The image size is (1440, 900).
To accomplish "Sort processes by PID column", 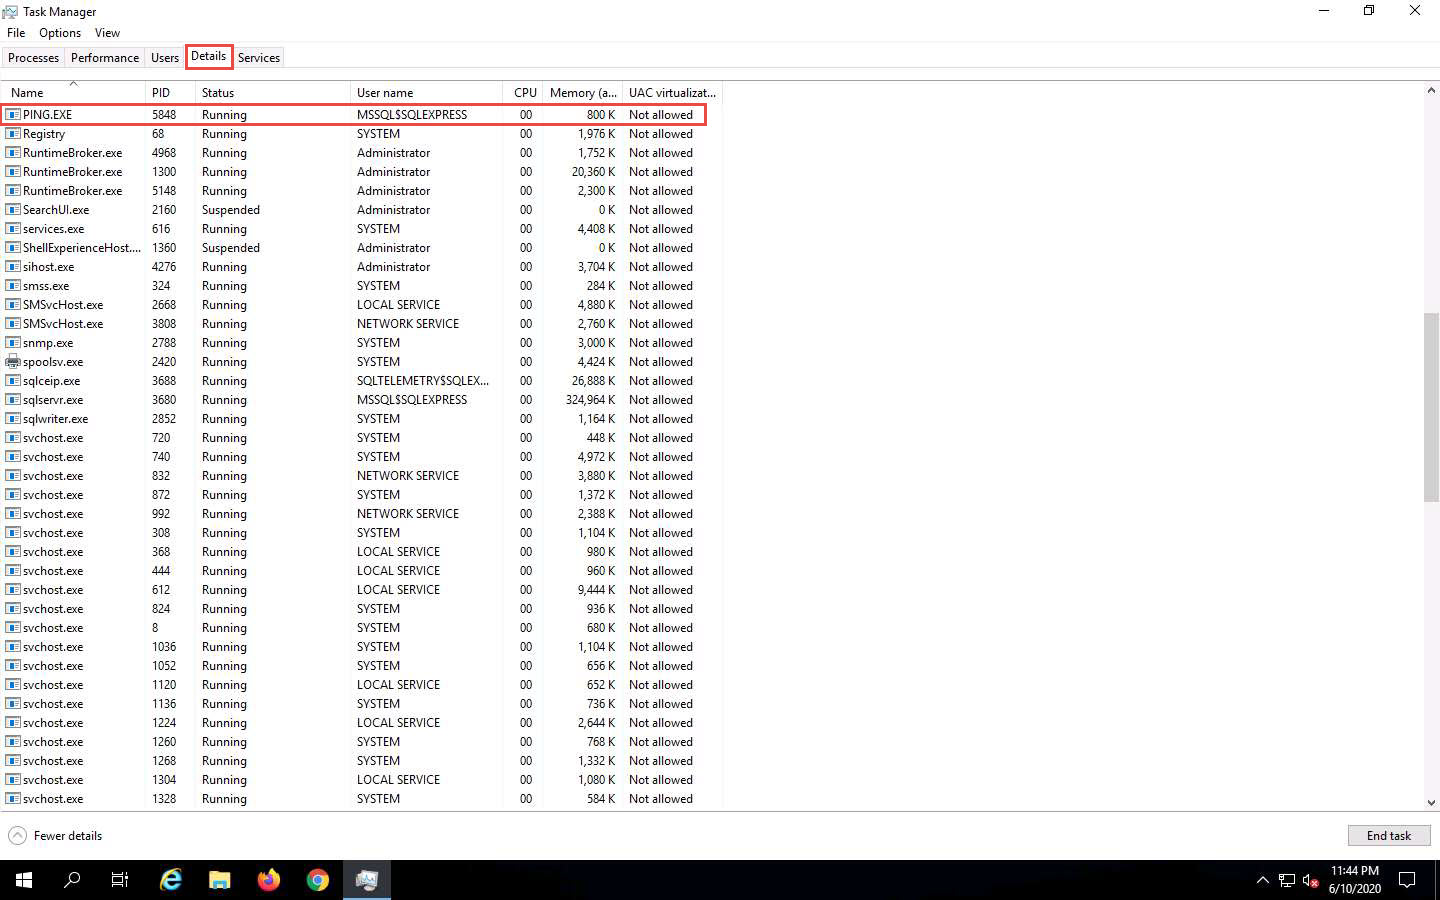I will click(161, 93).
